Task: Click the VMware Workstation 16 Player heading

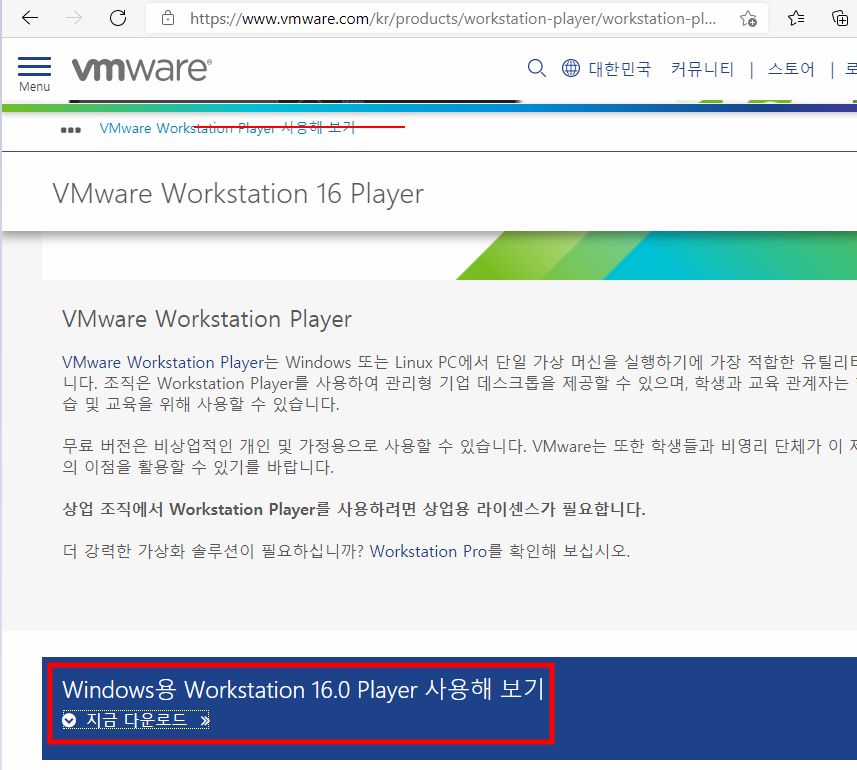Action: pyautogui.click(x=238, y=193)
